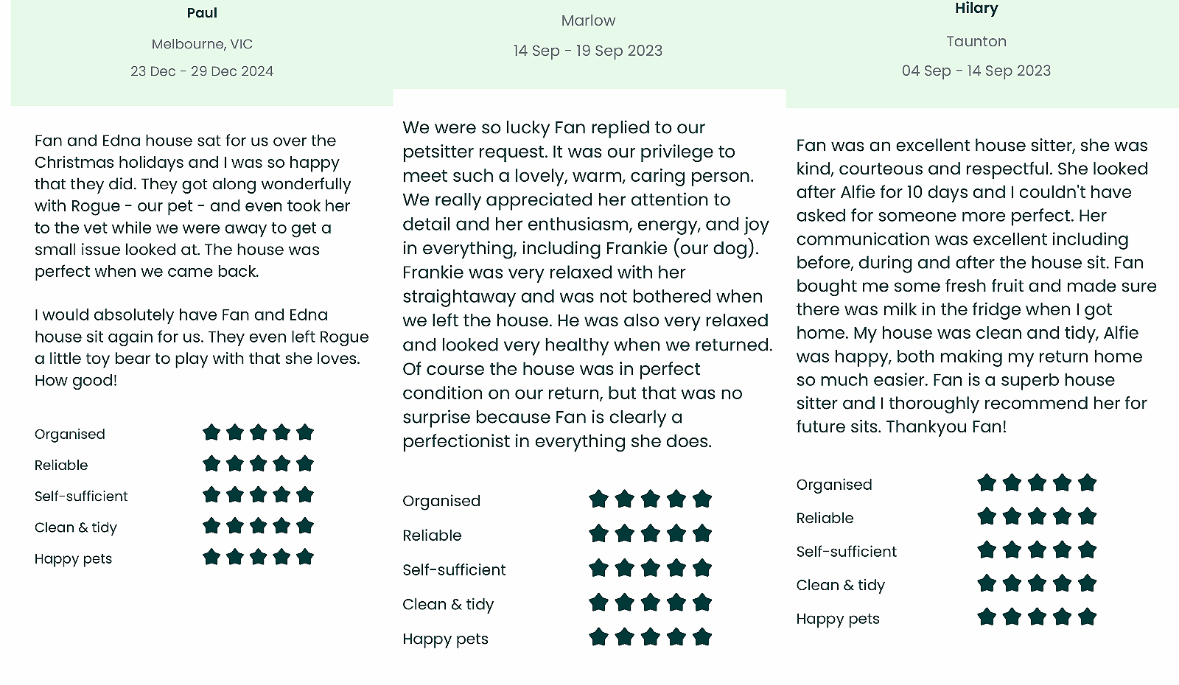Click Hilary's Organised star rating
Screen dimensions: 1179x685
[1036, 483]
